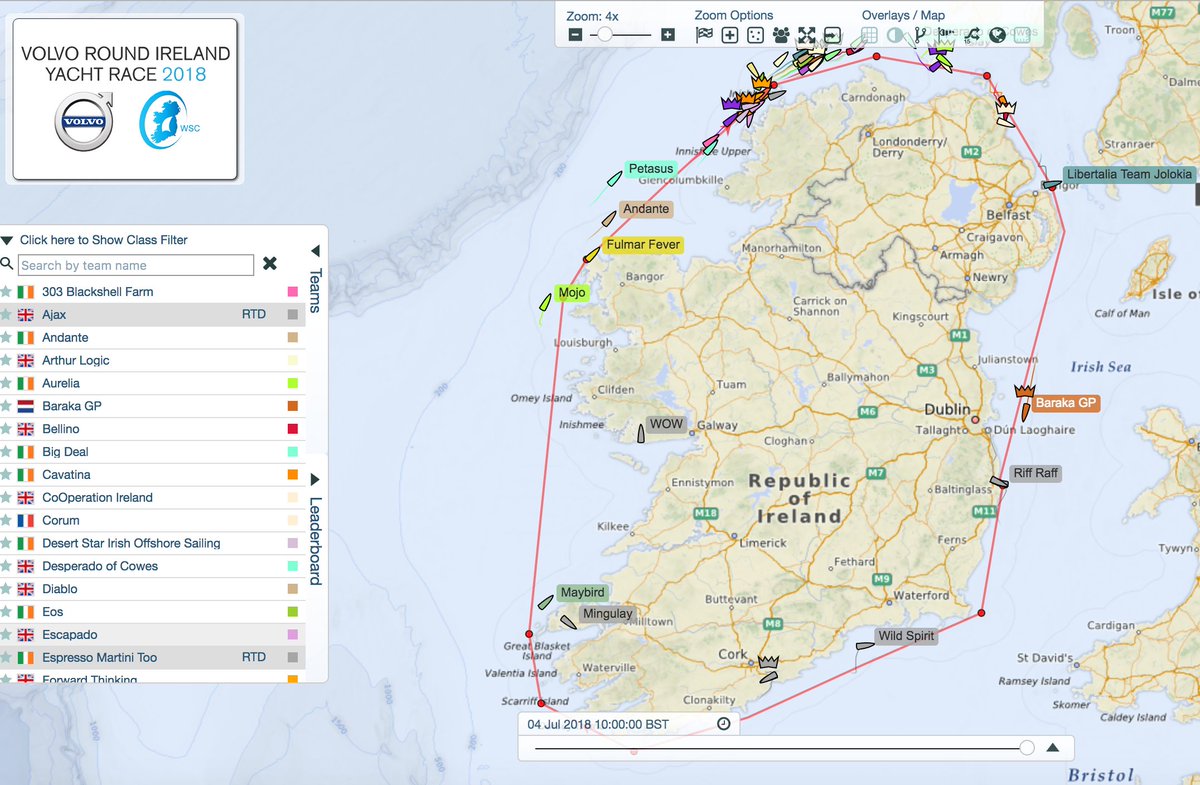Click the Andante map label
Screen dimensions: 1200x785
coord(646,209)
